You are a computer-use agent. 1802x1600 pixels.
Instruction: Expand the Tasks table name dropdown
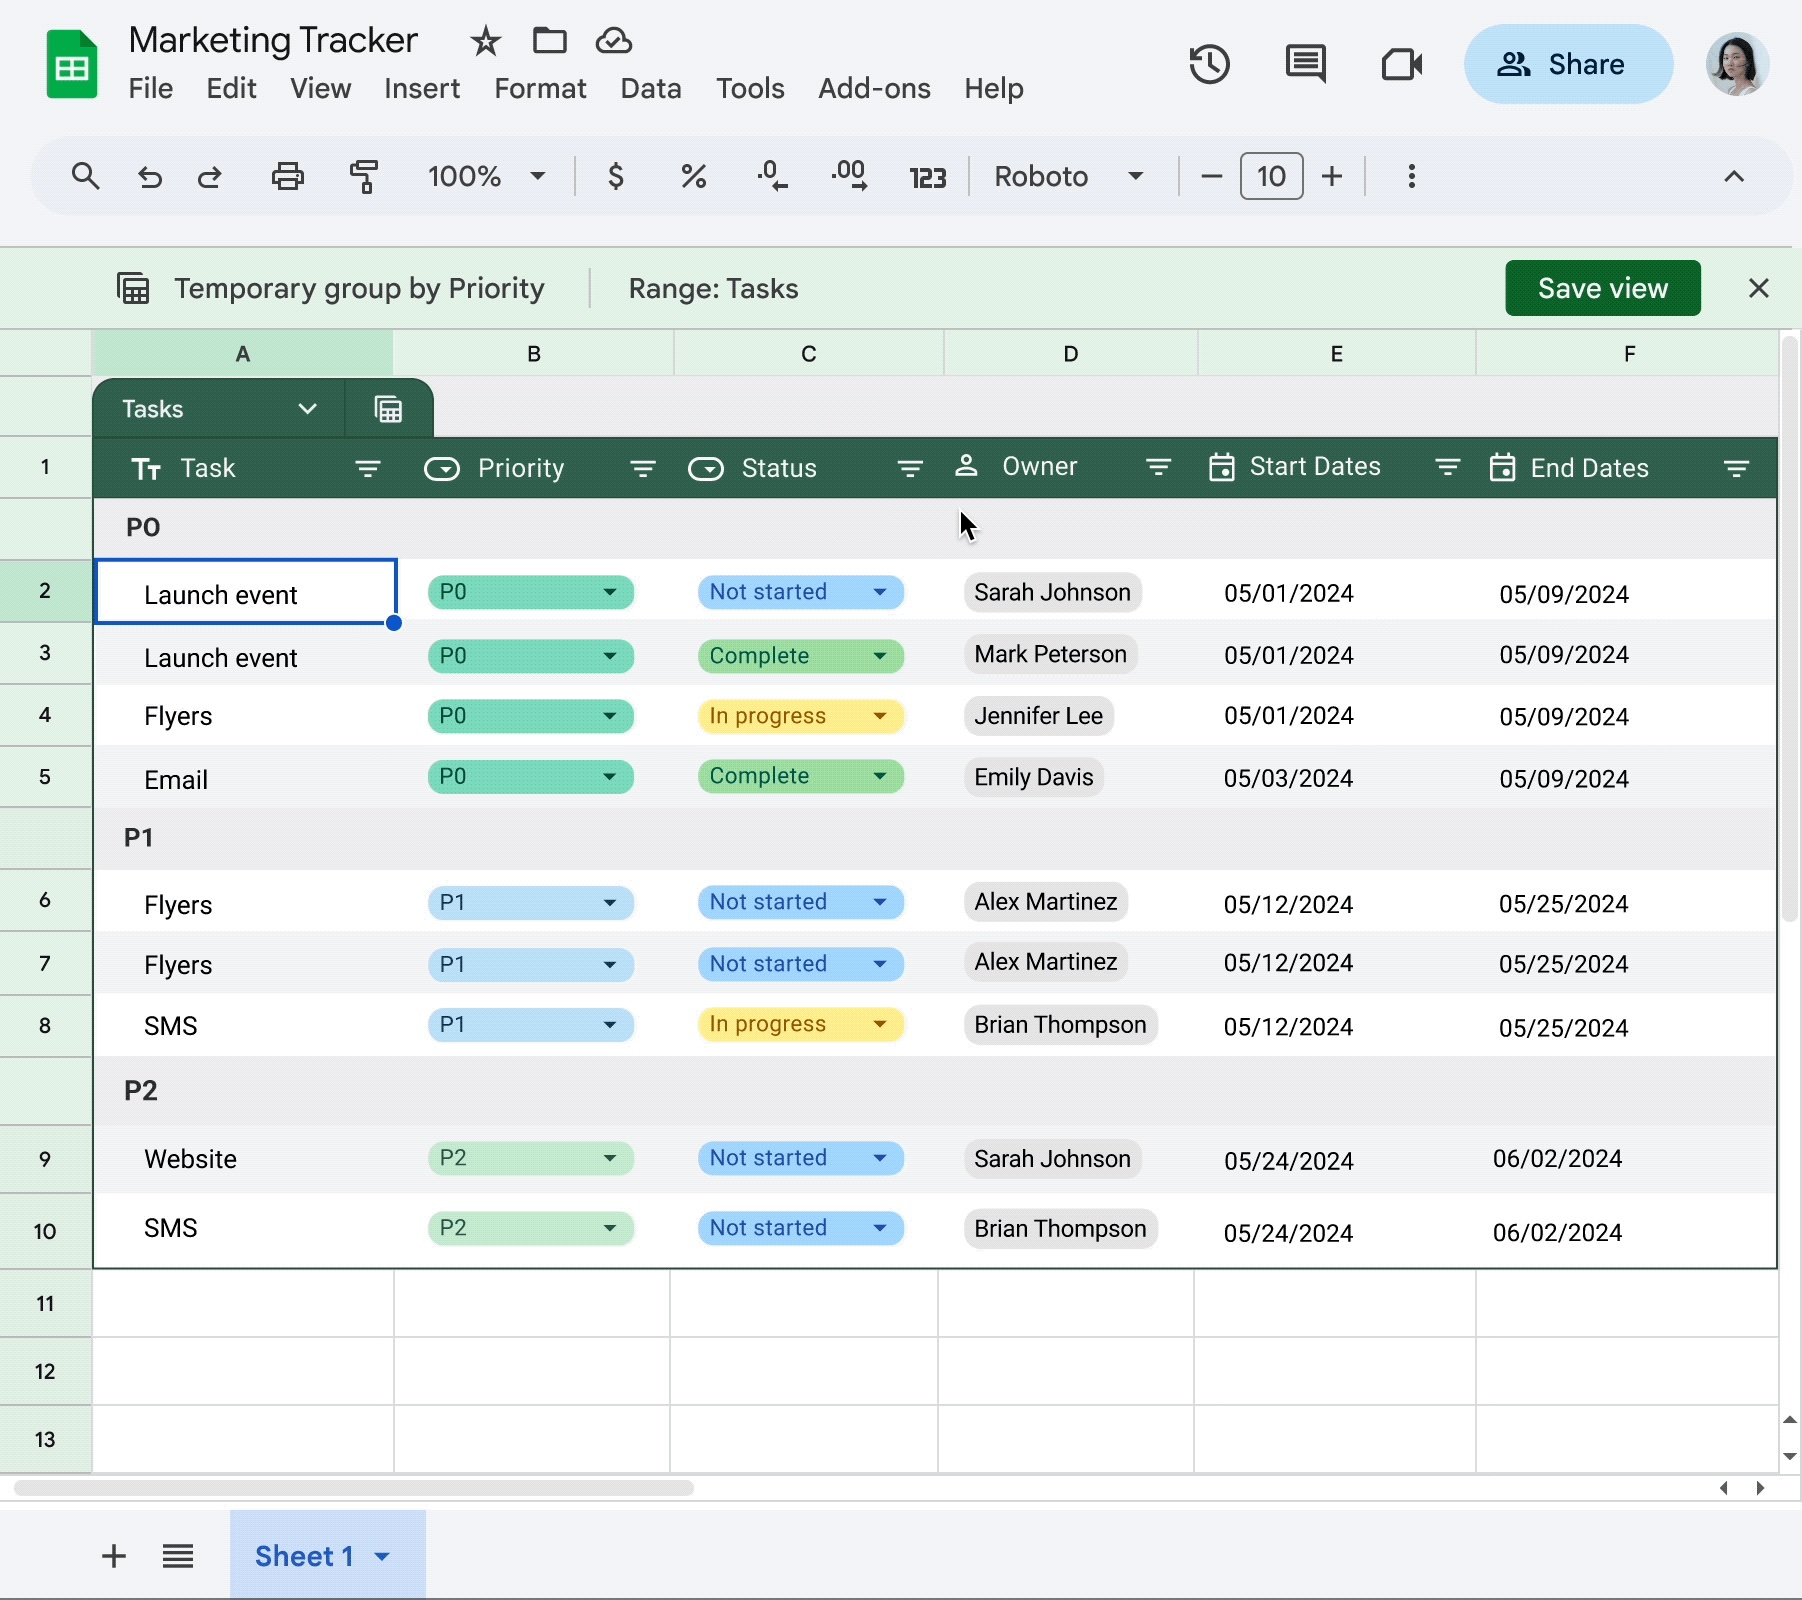click(x=307, y=408)
